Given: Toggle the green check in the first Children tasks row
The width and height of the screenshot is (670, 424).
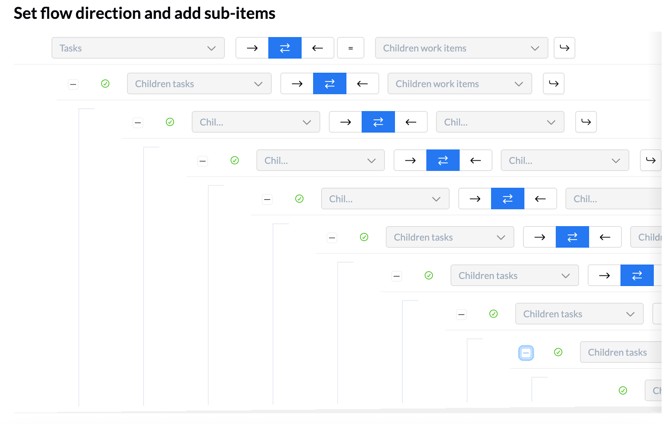Looking at the screenshot, I should (105, 84).
